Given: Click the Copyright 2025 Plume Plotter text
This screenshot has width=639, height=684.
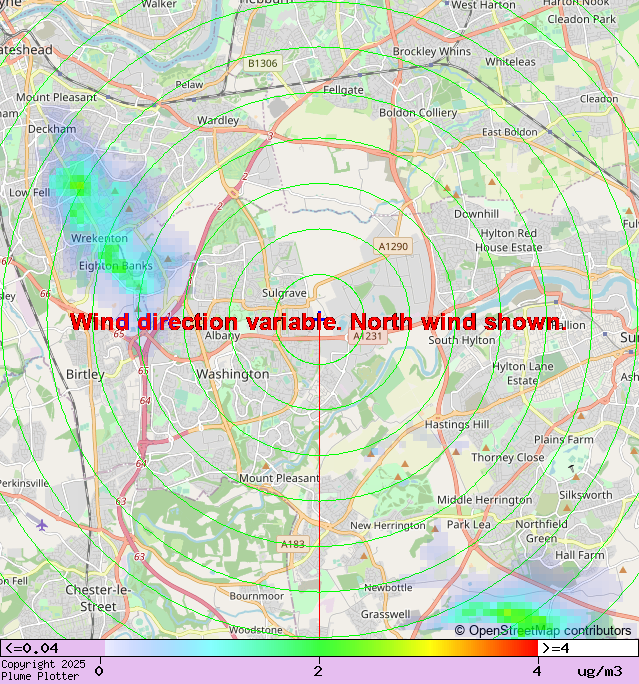Looking at the screenshot, I should point(43,670).
